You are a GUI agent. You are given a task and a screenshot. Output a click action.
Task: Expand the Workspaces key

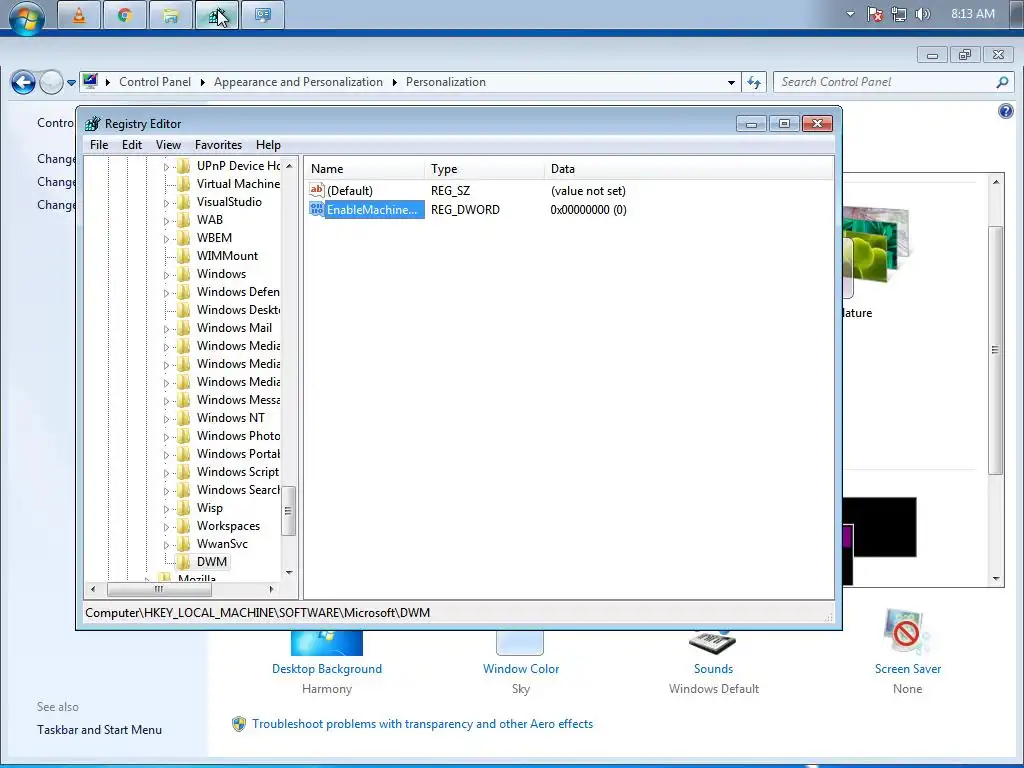(166, 527)
